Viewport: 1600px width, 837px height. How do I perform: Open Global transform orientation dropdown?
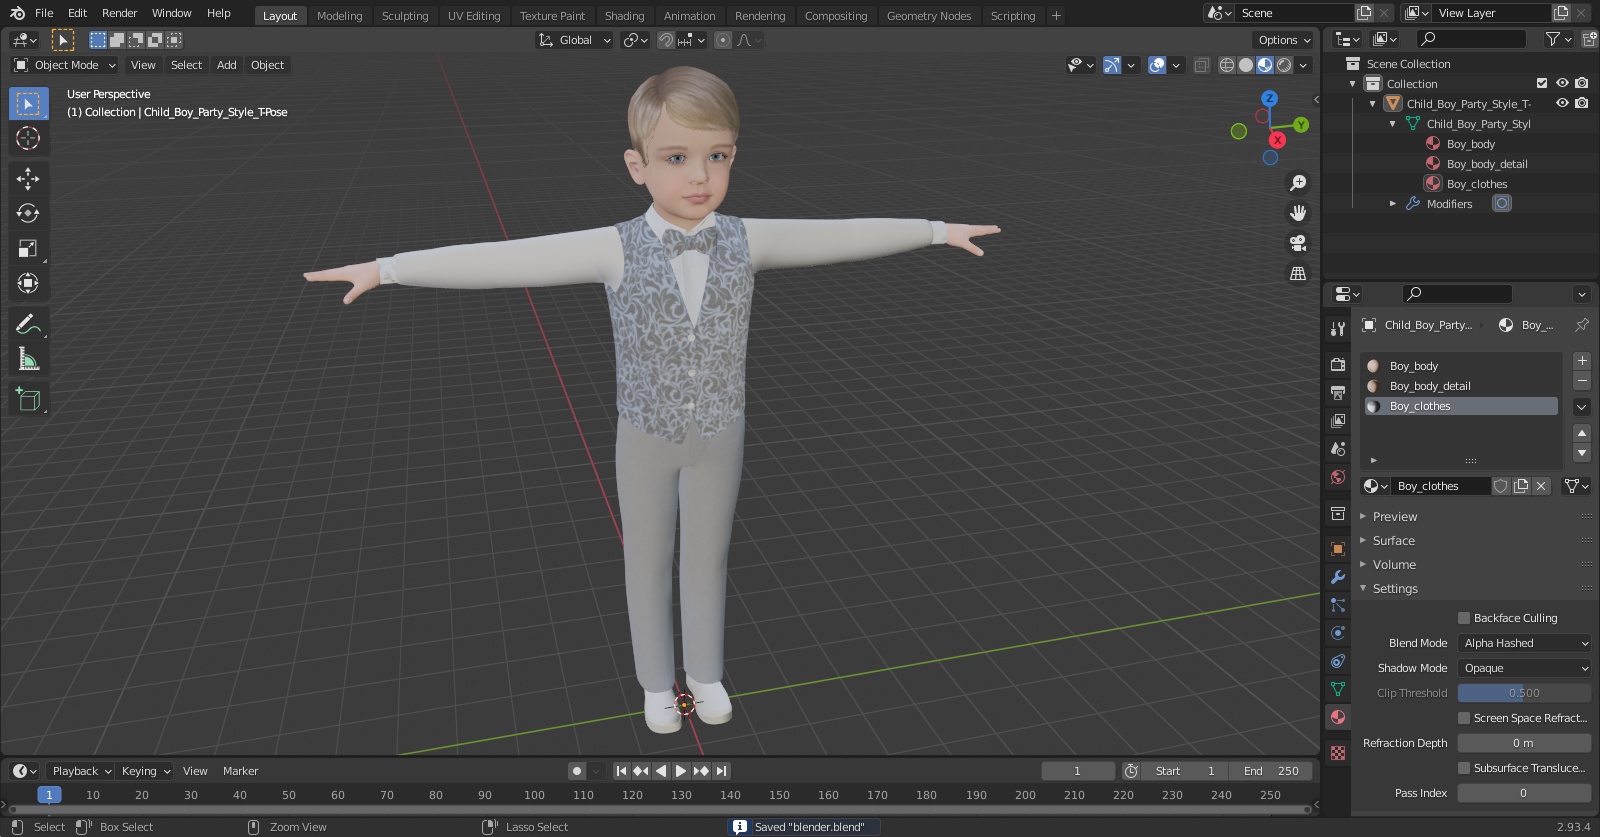(x=575, y=40)
